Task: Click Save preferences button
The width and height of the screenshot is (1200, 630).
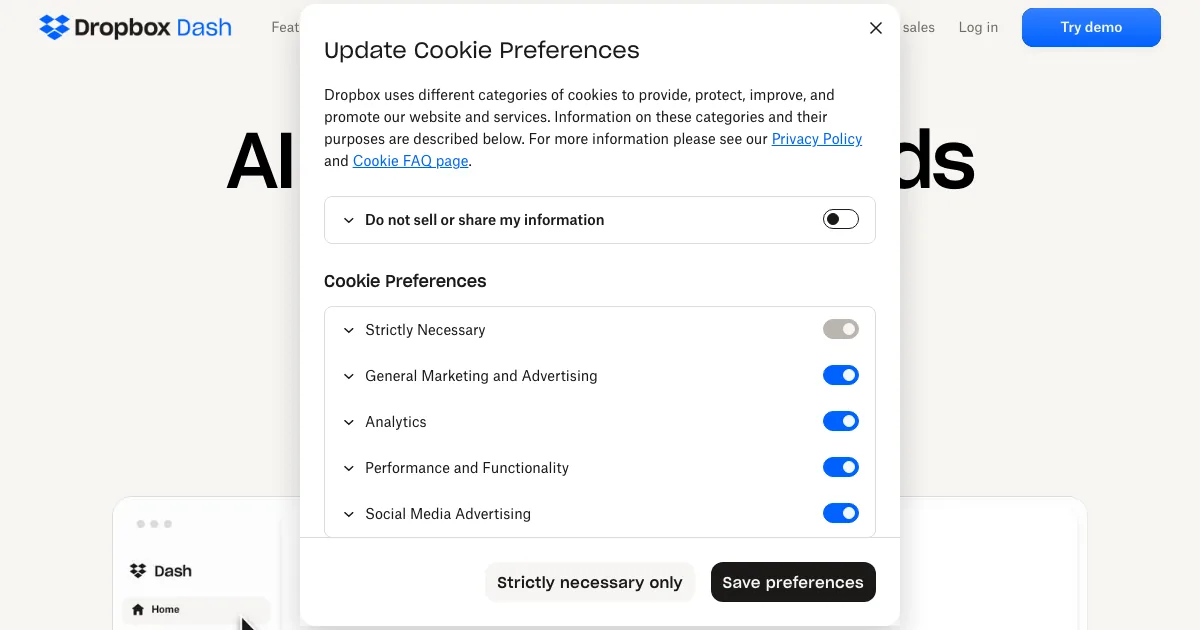Action: point(792,582)
